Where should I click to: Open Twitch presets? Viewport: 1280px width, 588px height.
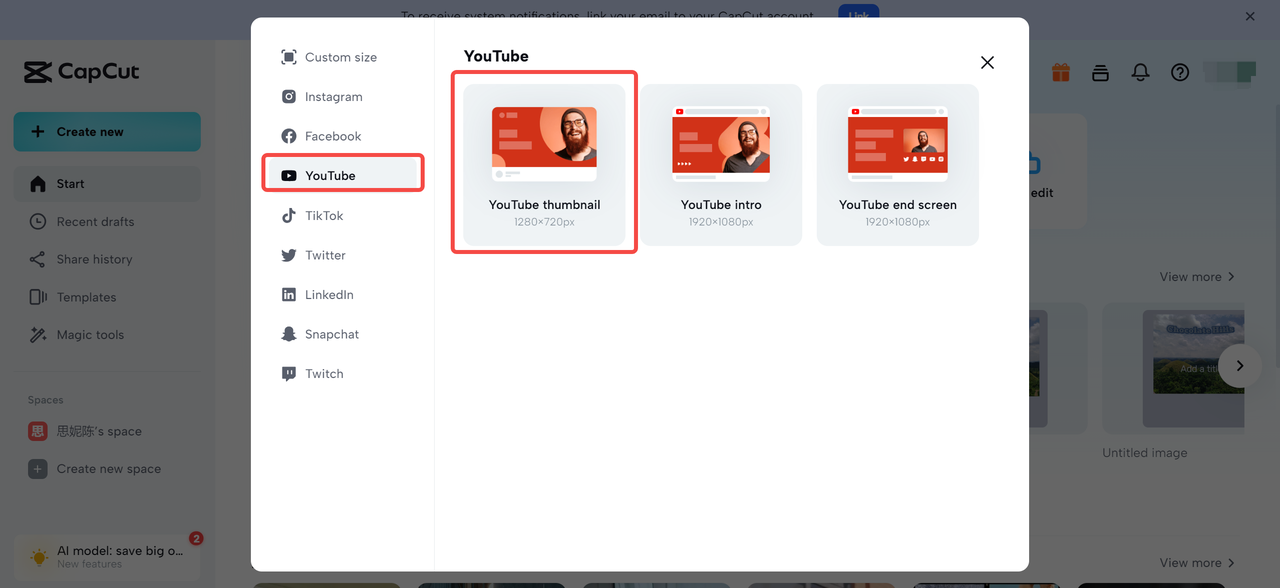click(342, 373)
